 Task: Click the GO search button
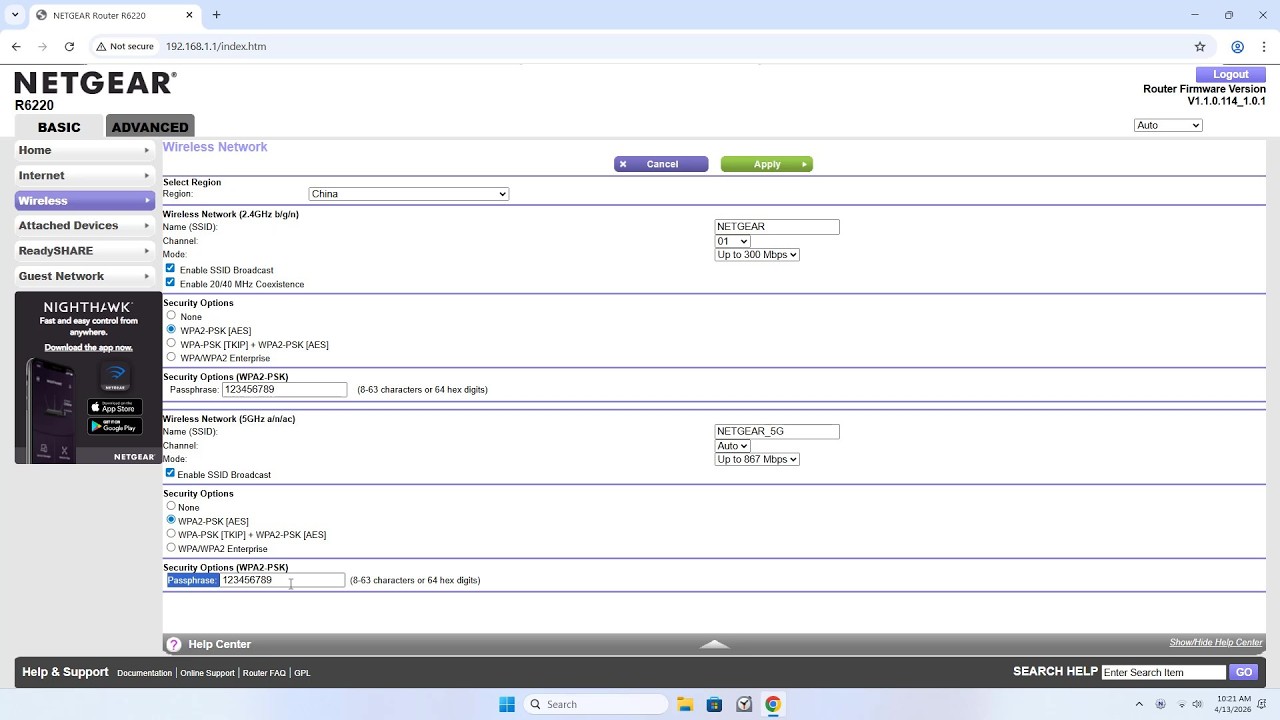point(1244,672)
